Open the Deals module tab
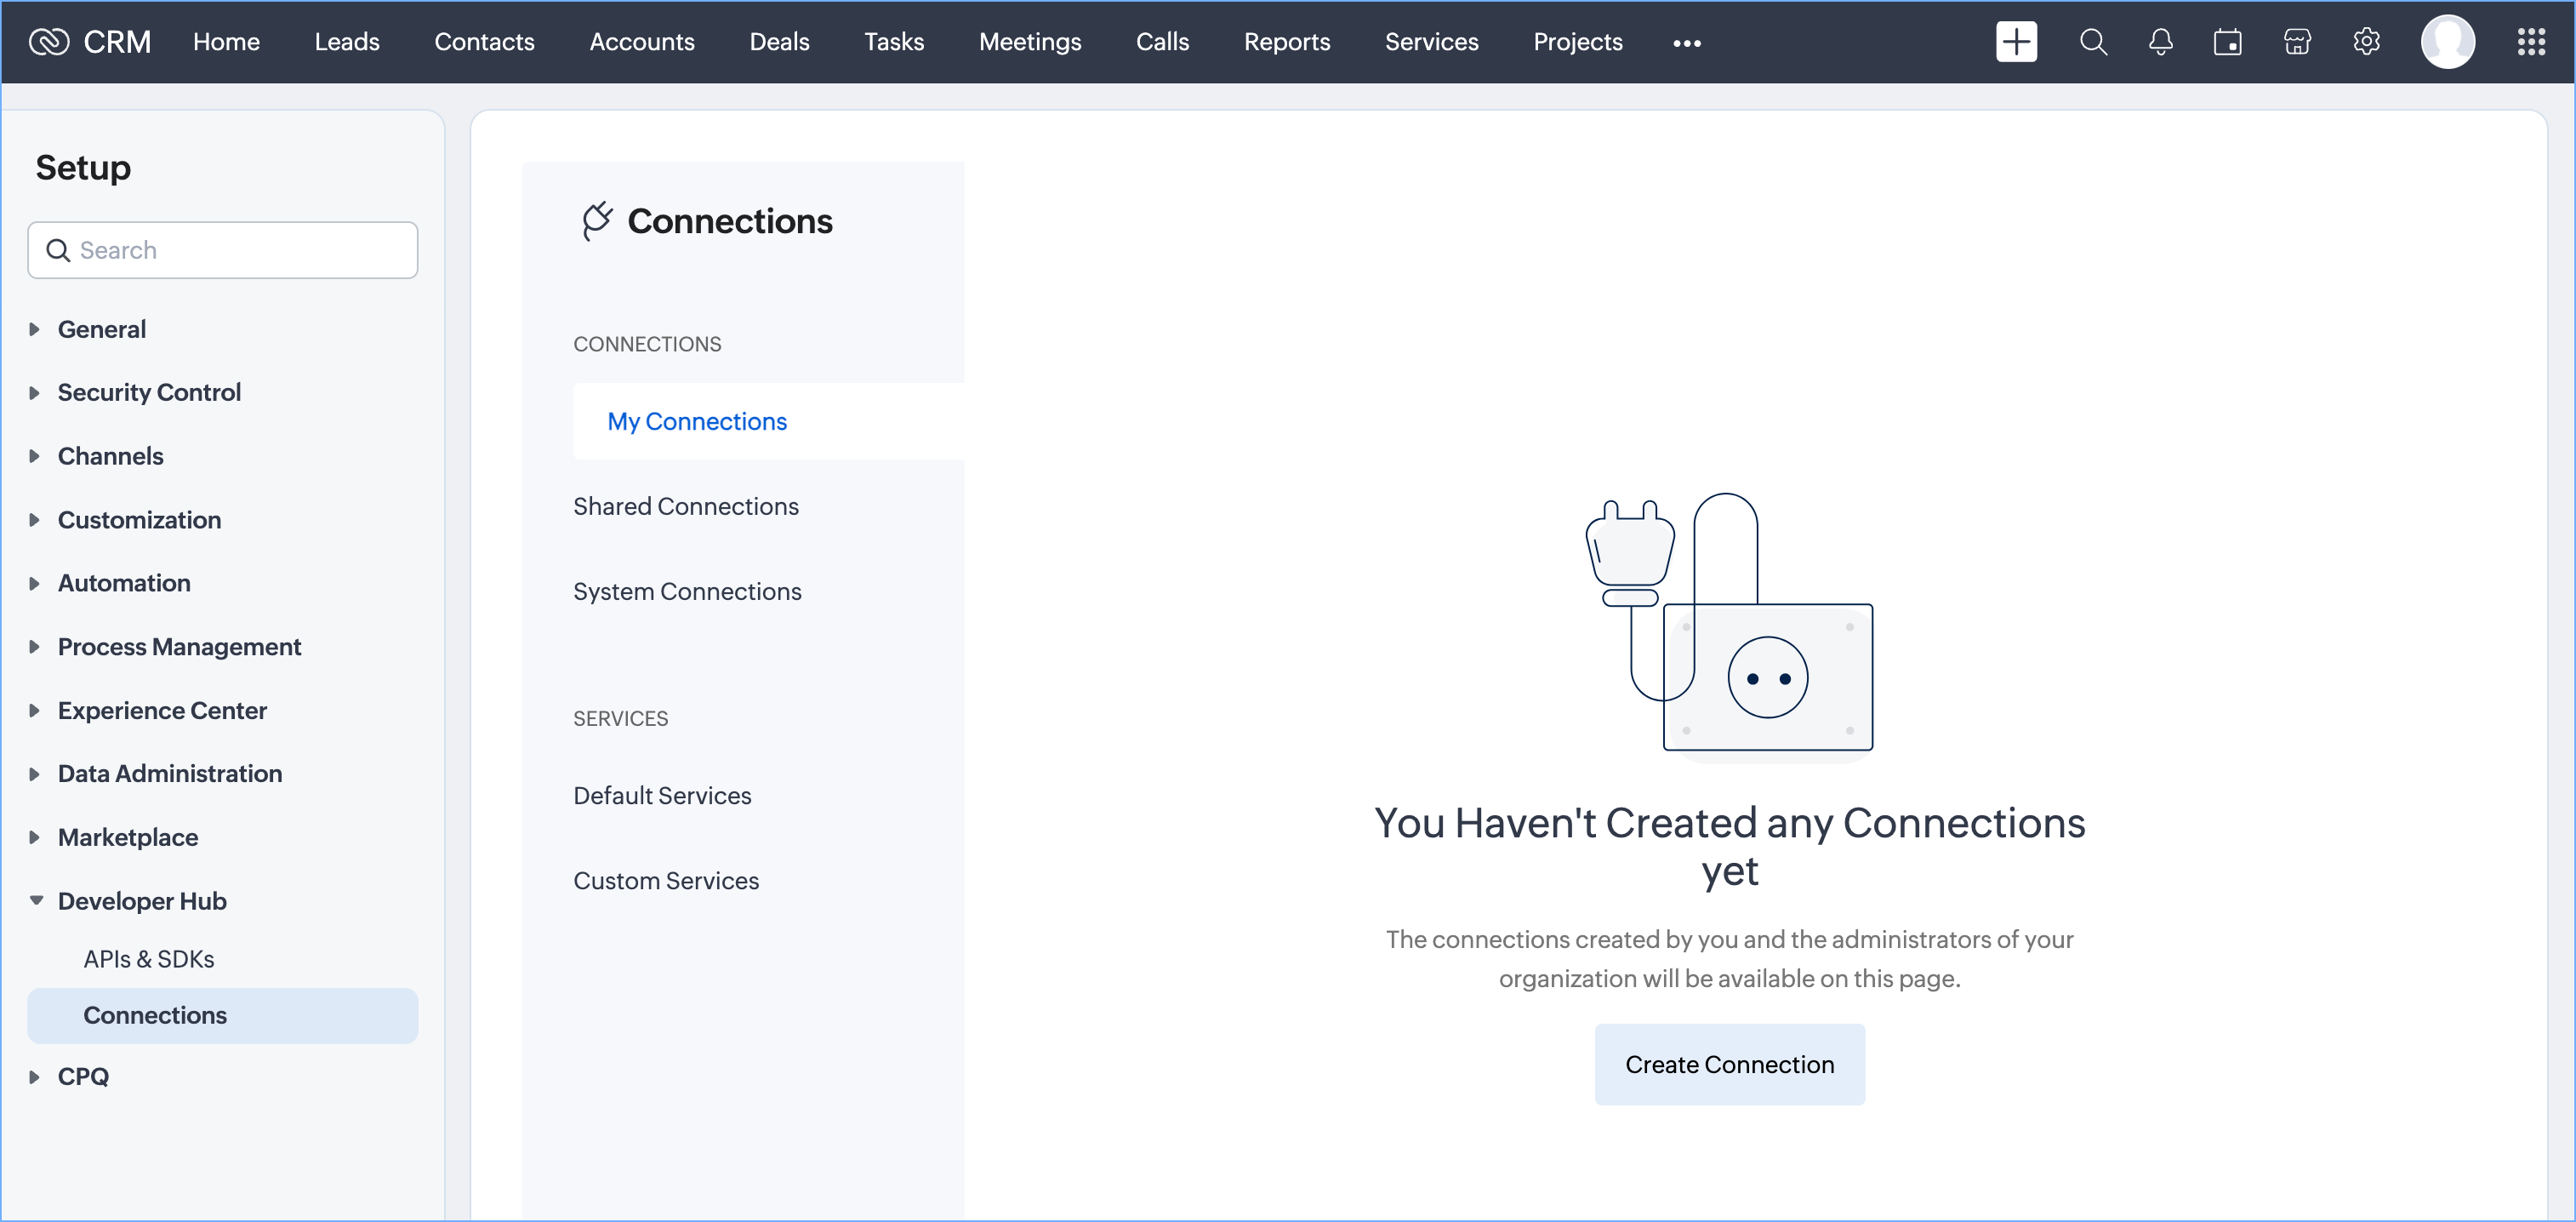Image resolution: width=2576 pixels, height=1222 pixels. 779,42
